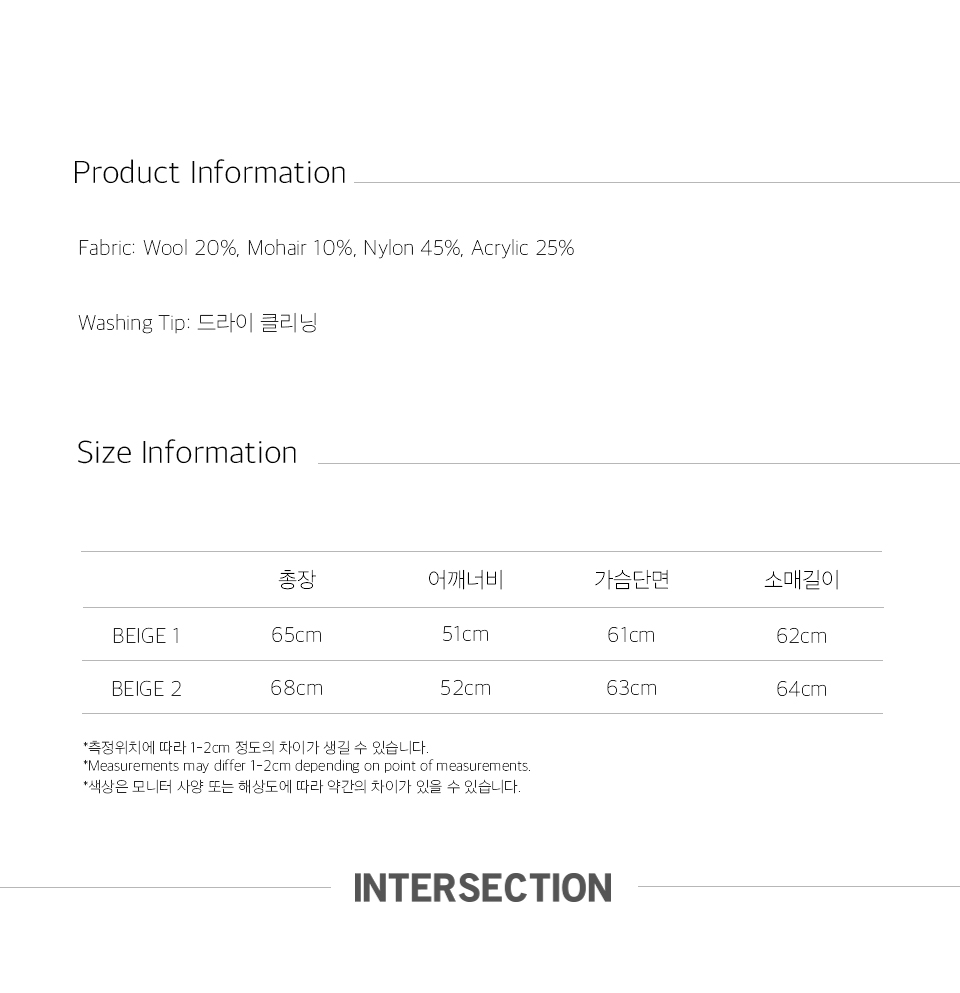
Task: Select the Fabric composition text line
Action: click(x=326, y=248)
